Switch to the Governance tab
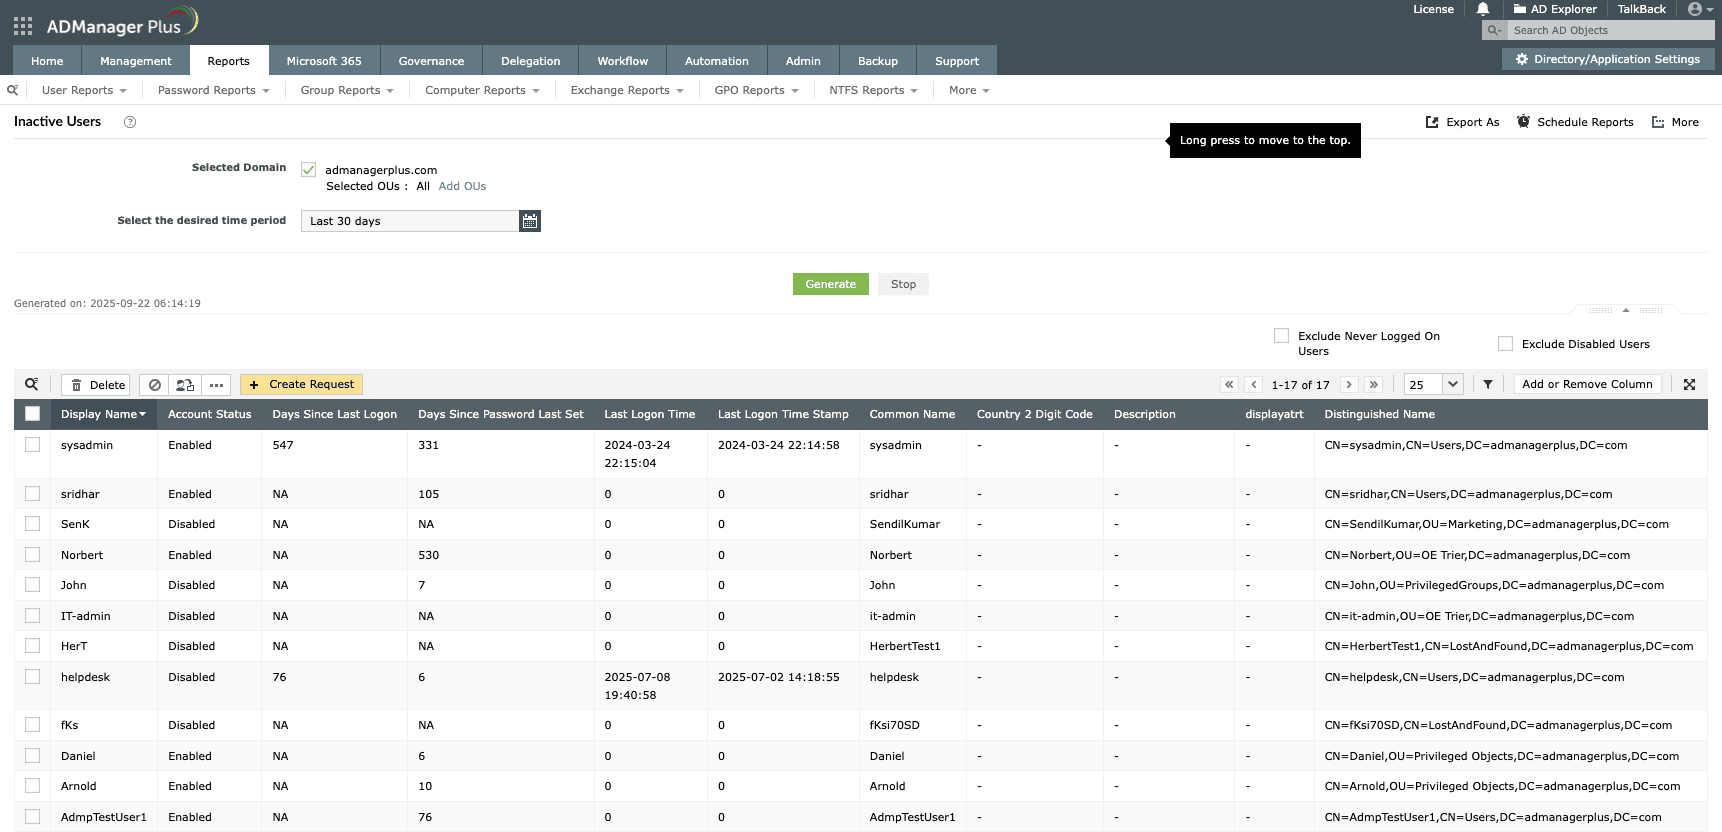Viewport: 1722px width, 832px height. coord(431,61)
